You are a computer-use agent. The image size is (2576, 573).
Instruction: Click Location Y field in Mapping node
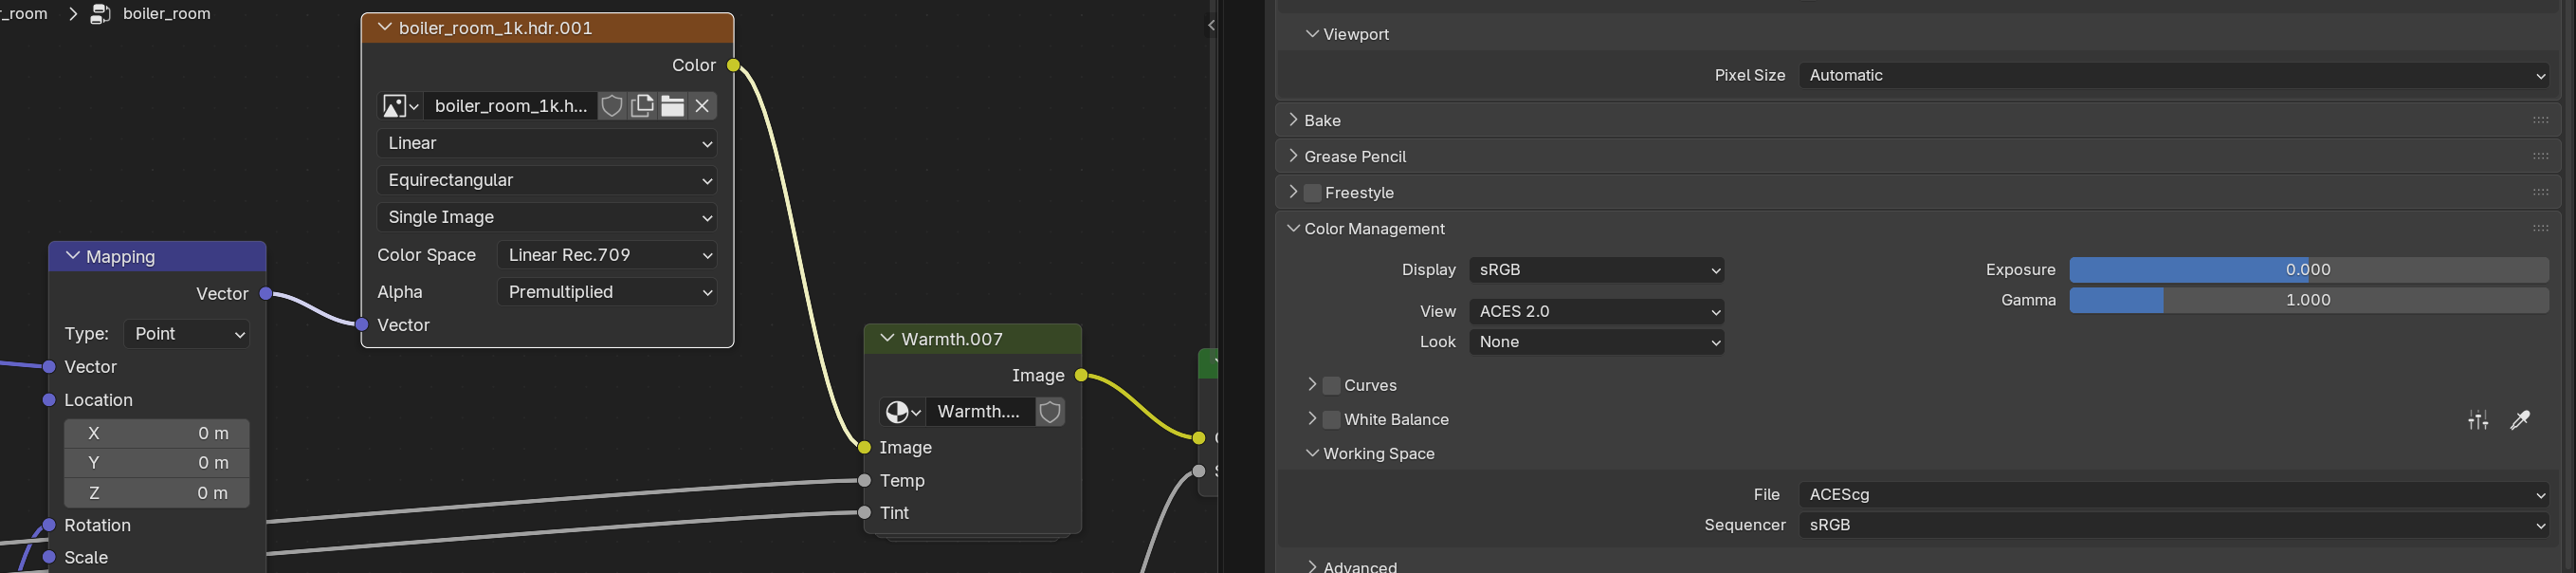coord(157,463)
